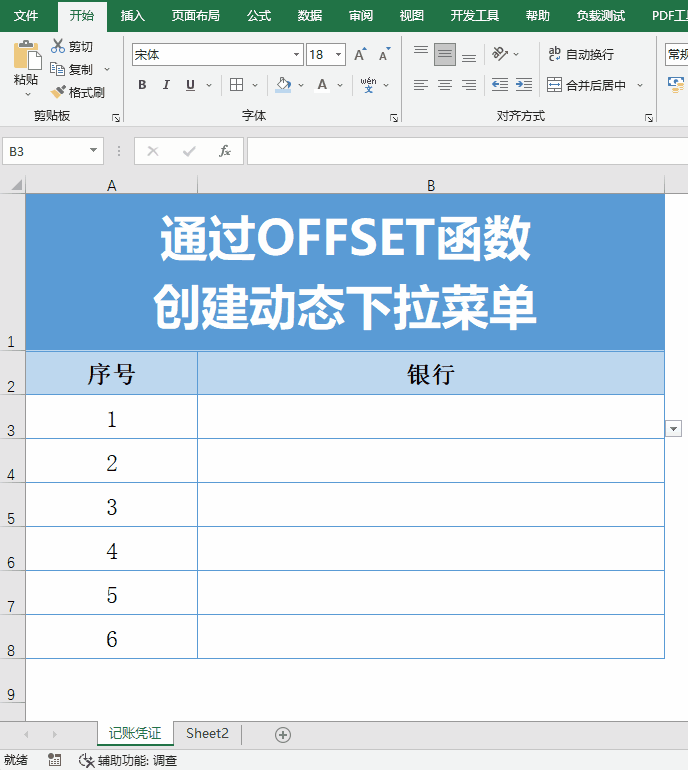Switch to the 页面布局 tab
The width and height of the screenshot is (688, 770).
point(195,16)
